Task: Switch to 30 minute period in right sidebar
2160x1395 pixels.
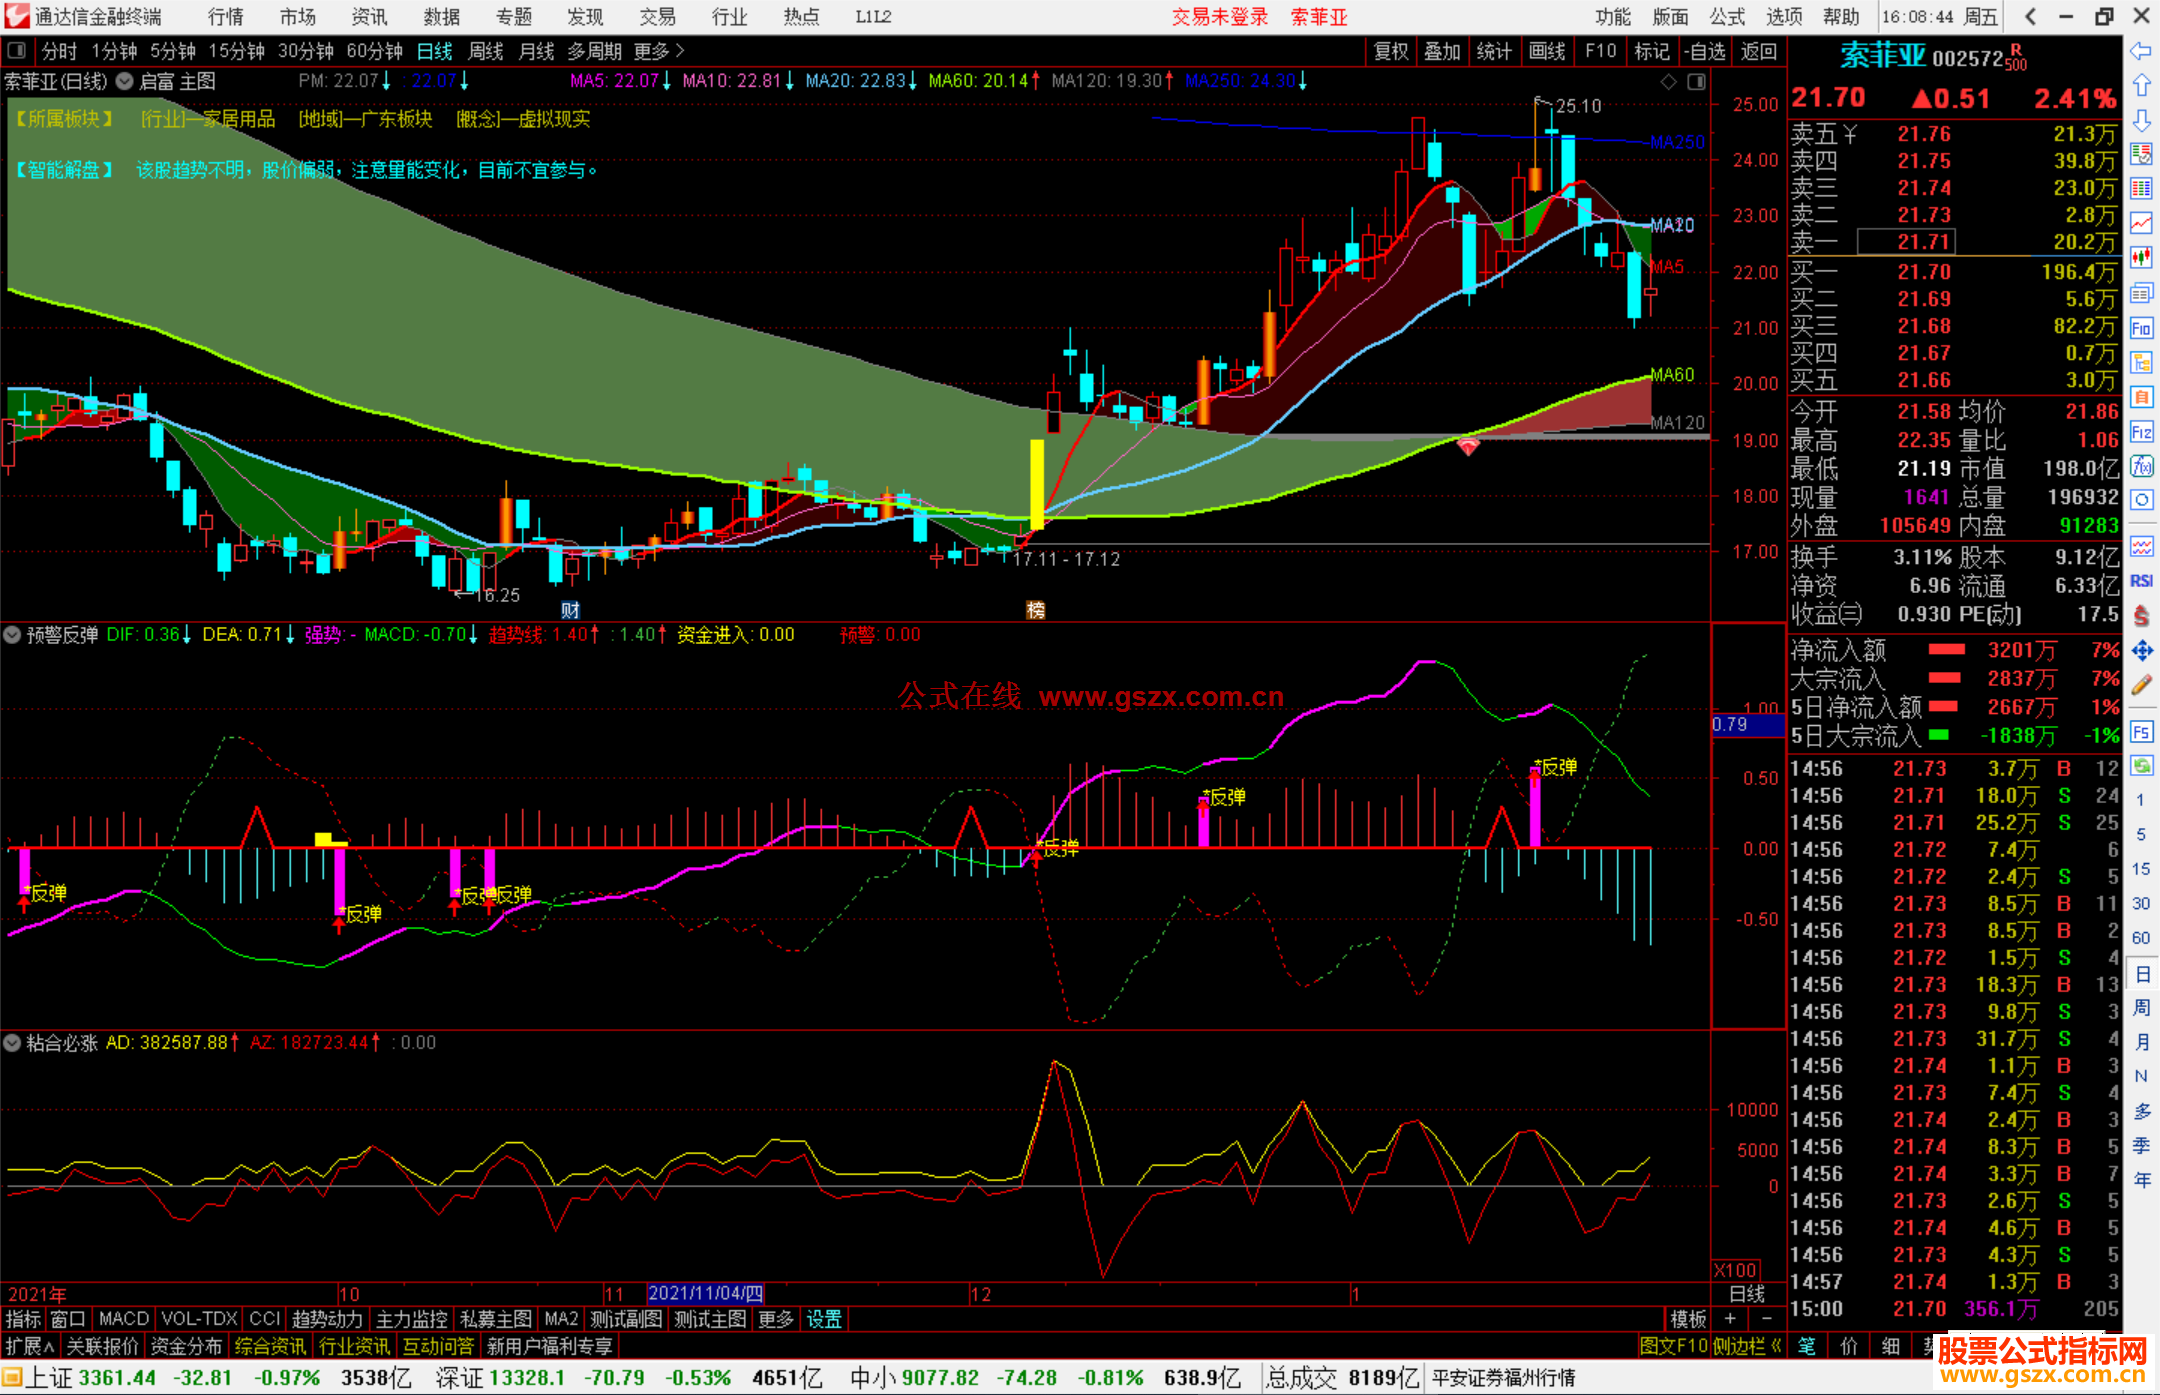Action: point(2141,904)
